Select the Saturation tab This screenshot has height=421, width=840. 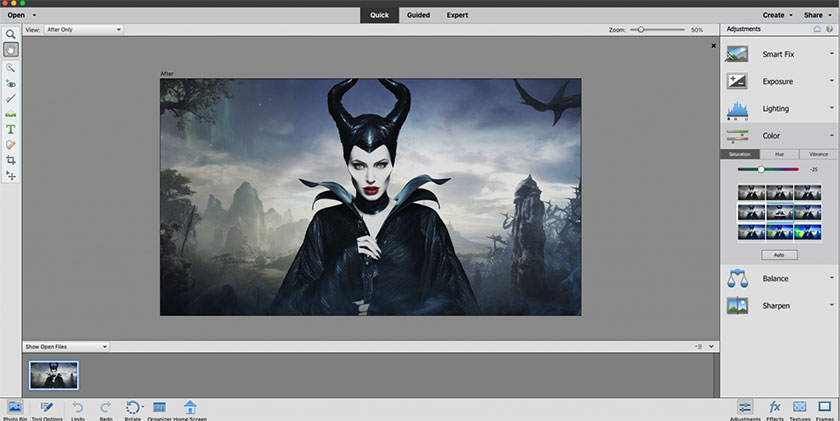click(x=740, y=154)
